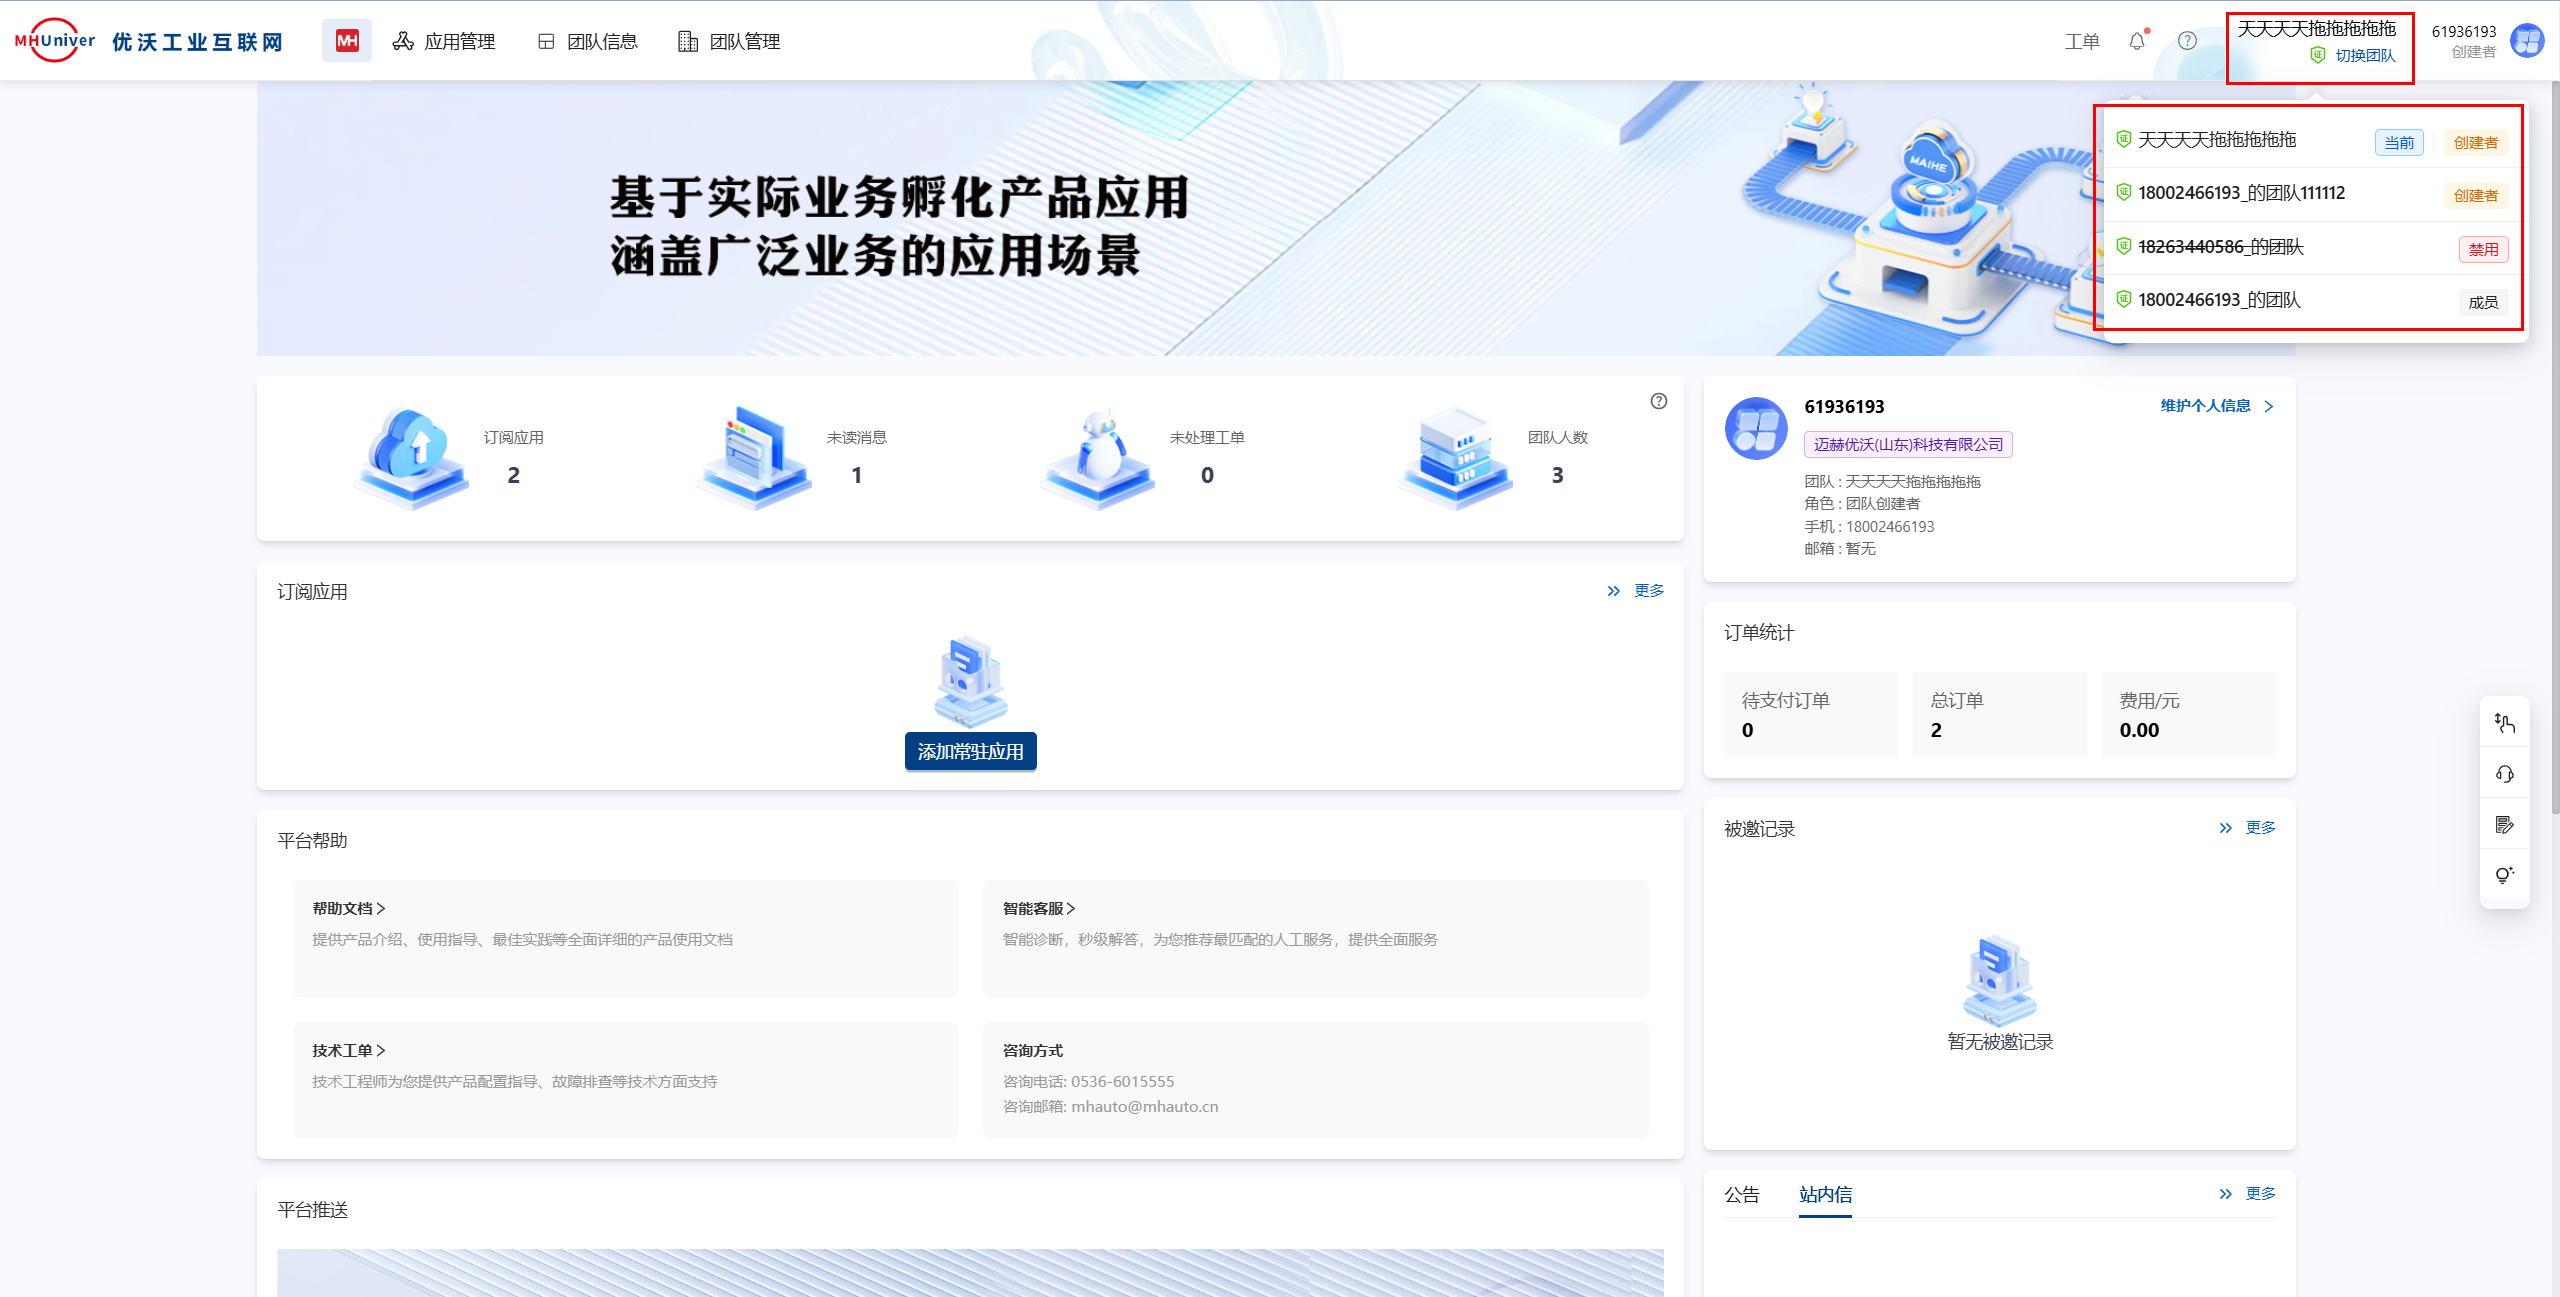The image size is (2560, 1297).
Task: Open the help question mark icon in header
Action: click(2187, 41)
